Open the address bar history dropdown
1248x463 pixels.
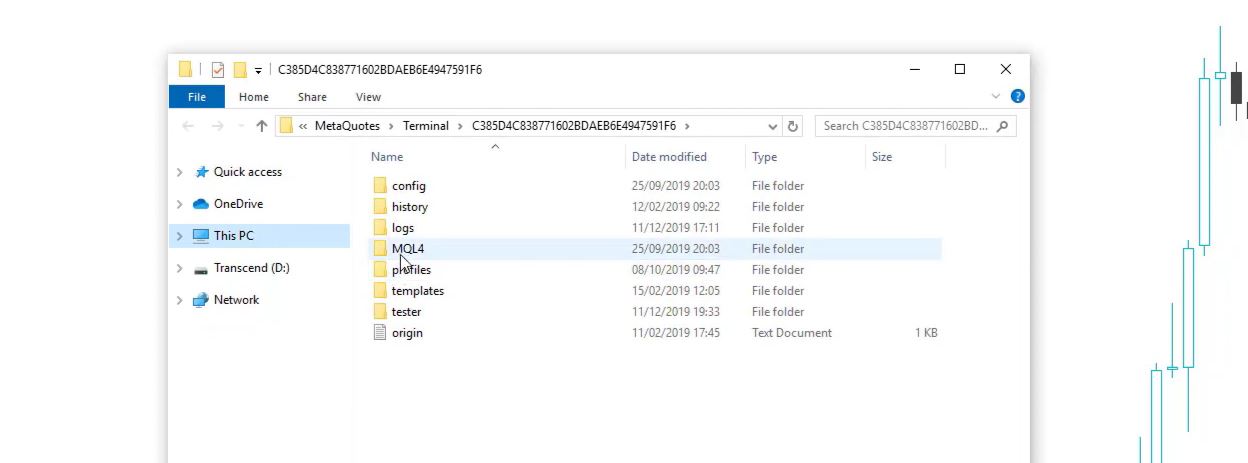click(773, 127)
